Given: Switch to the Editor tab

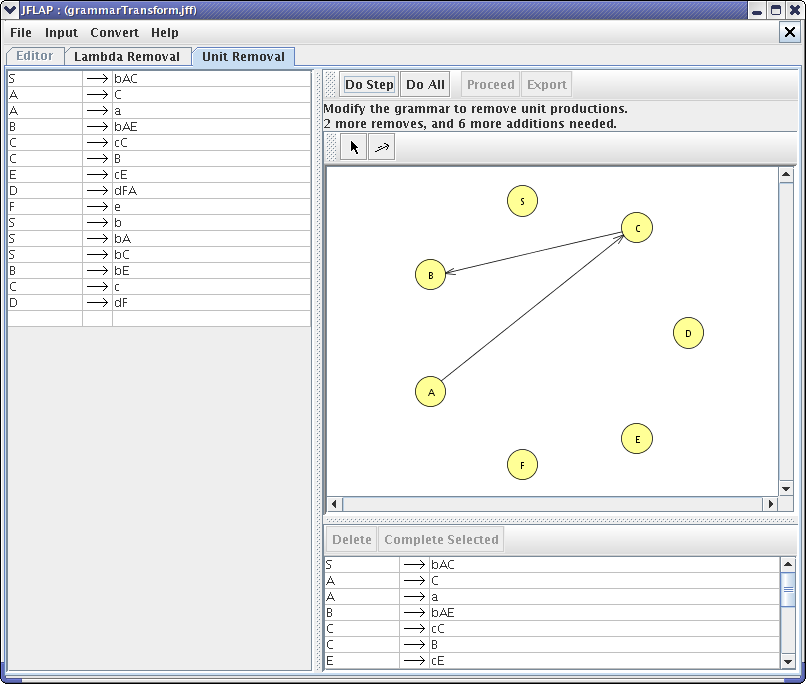Looking at the screenshot, I should [34, 56].
